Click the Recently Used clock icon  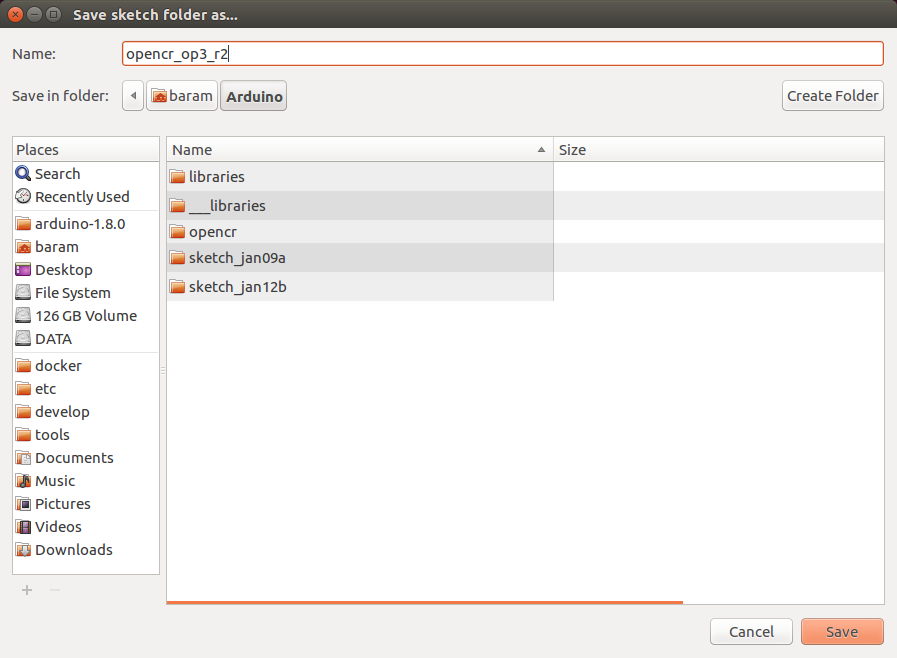23,196
